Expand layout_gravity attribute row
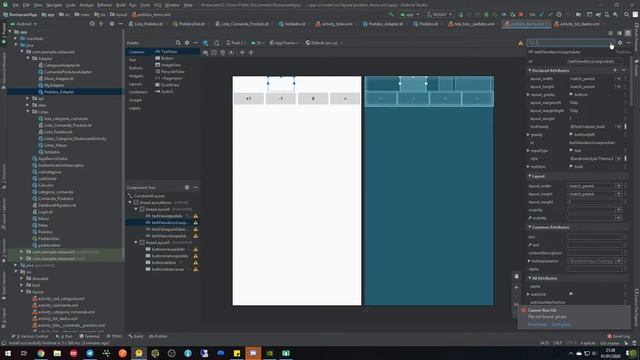 click(529, 95)
